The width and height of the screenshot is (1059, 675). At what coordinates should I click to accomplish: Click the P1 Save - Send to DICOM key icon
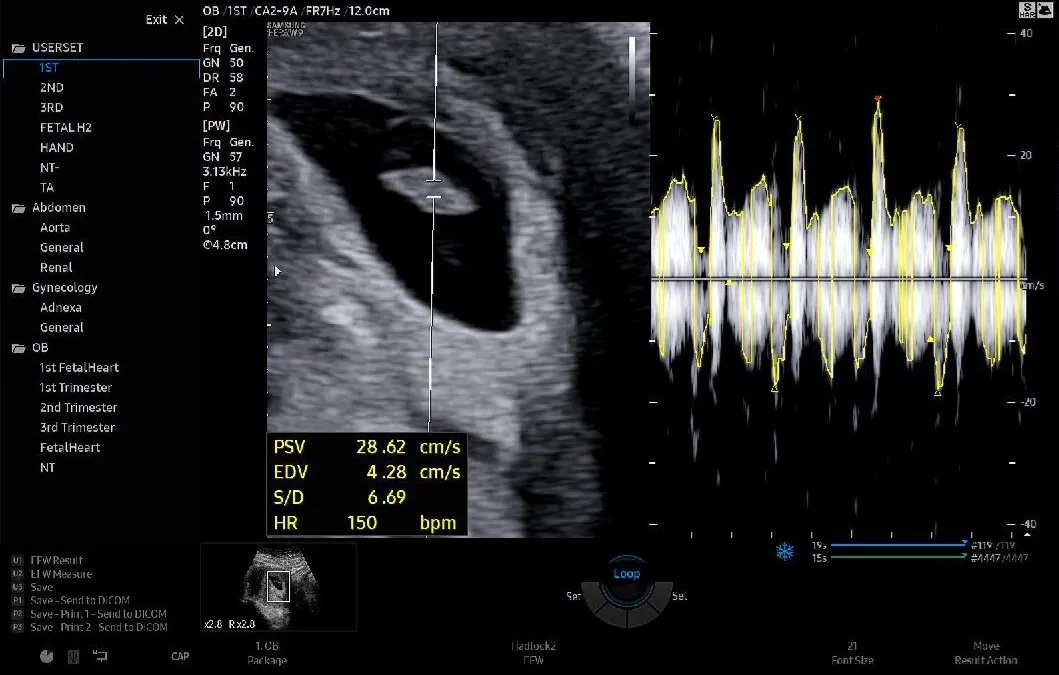pyautogui.click(x=18, y=600)
